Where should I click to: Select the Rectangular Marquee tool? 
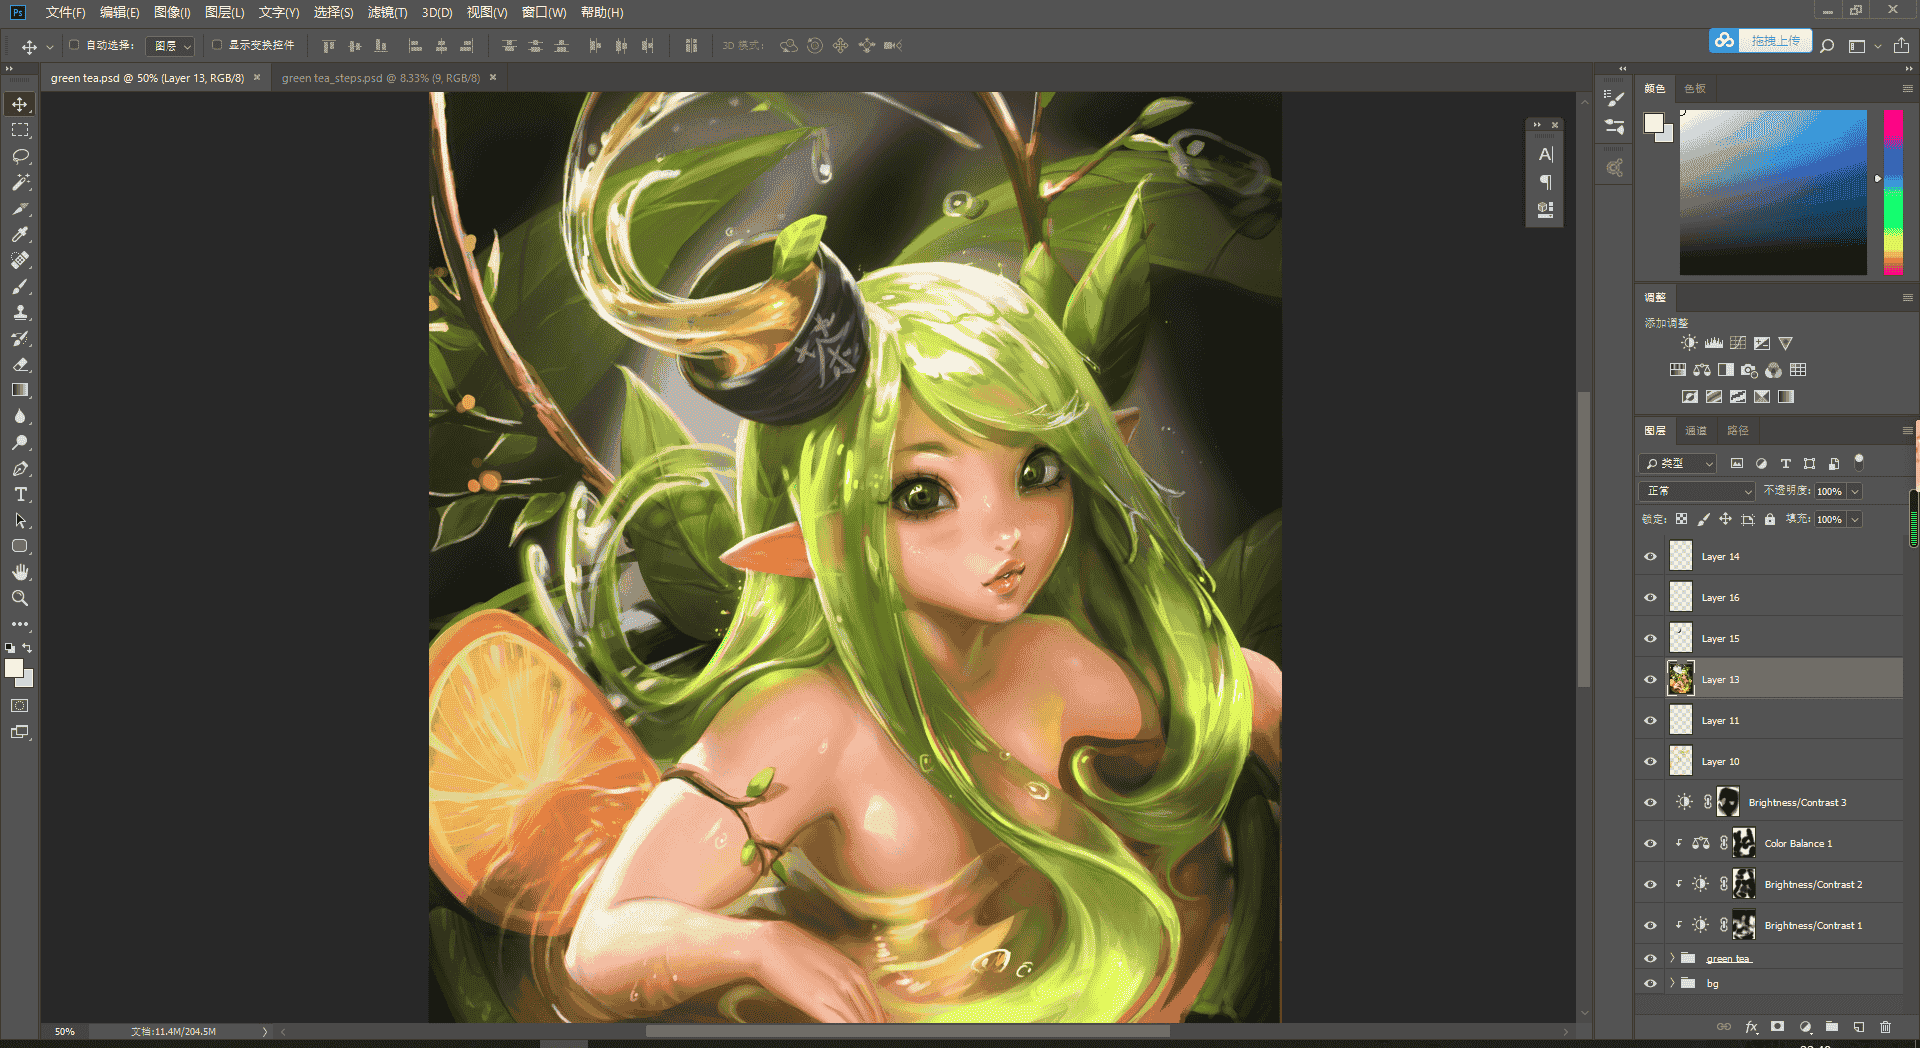pos(20,130)
